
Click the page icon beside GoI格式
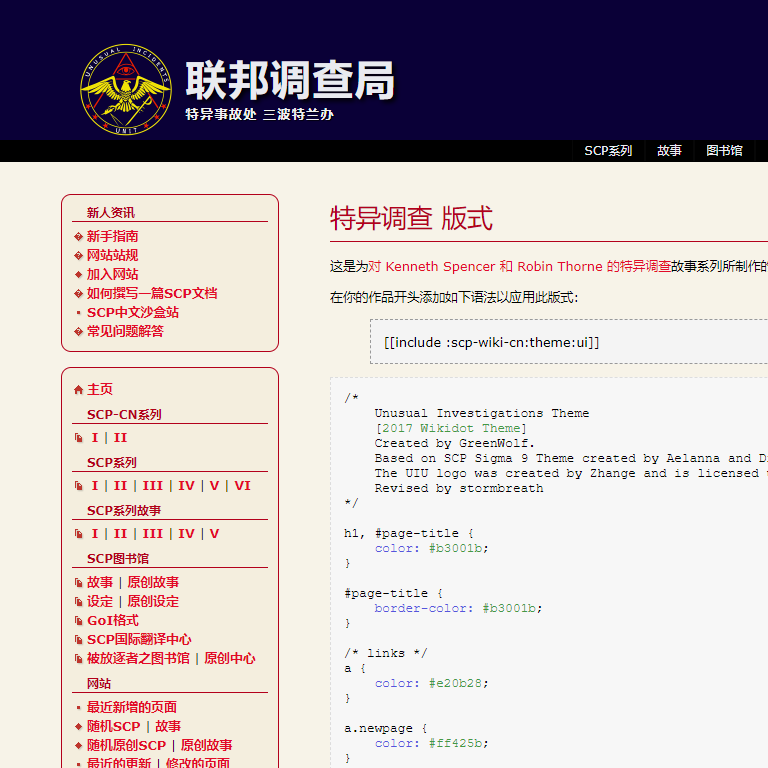[x=79, y=621]
